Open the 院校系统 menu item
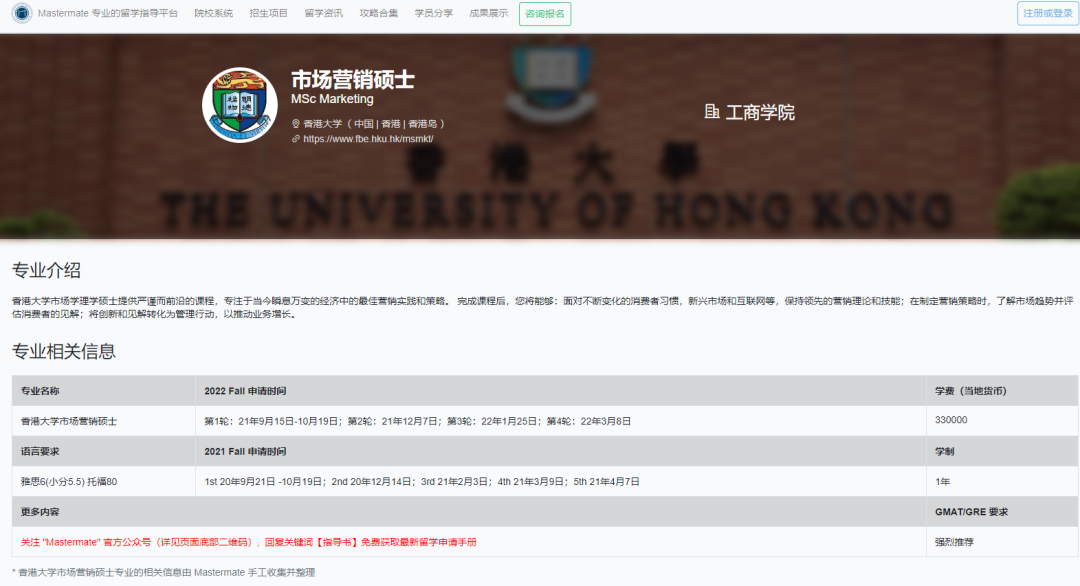 pos(213,14)
